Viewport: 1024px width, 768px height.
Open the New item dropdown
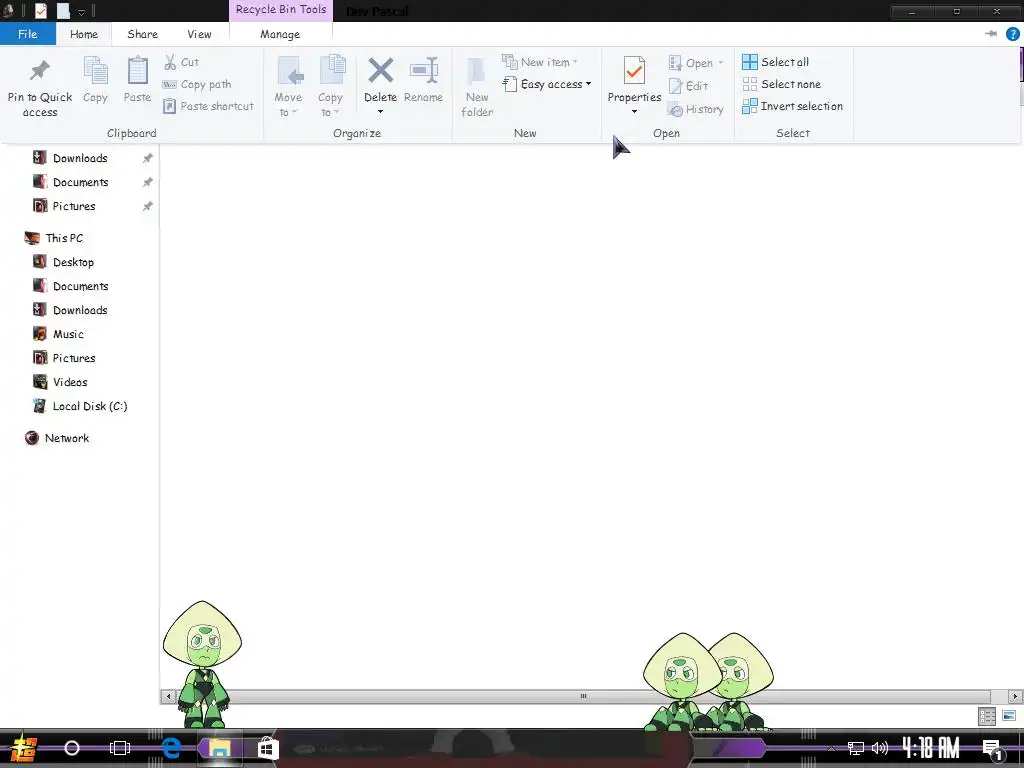(x=539, y=62)
